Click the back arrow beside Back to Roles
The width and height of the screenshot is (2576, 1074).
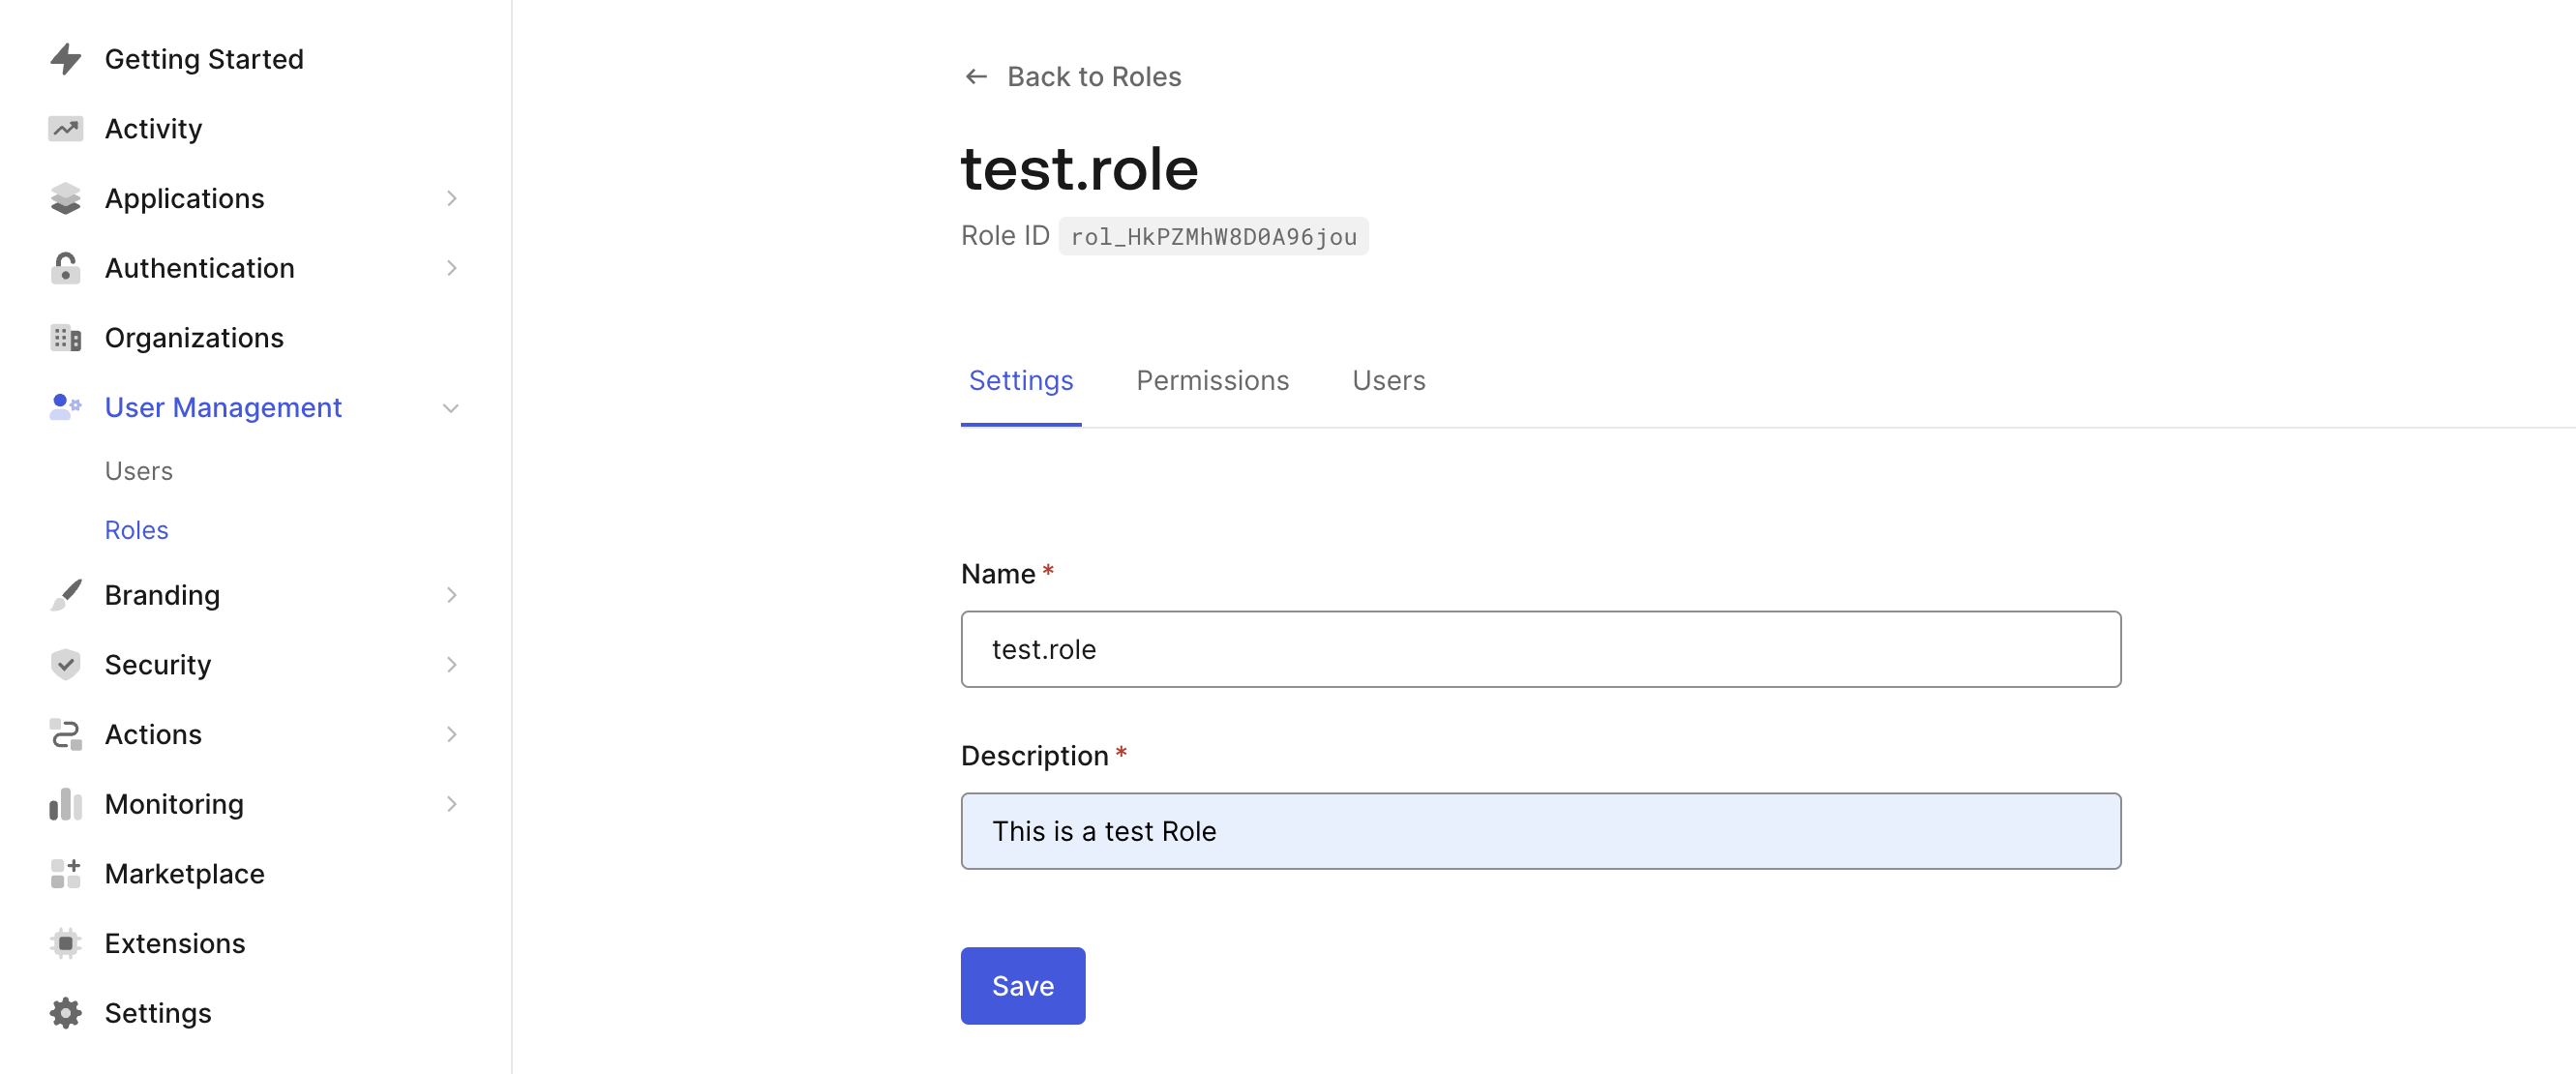[x=975, y=77]
